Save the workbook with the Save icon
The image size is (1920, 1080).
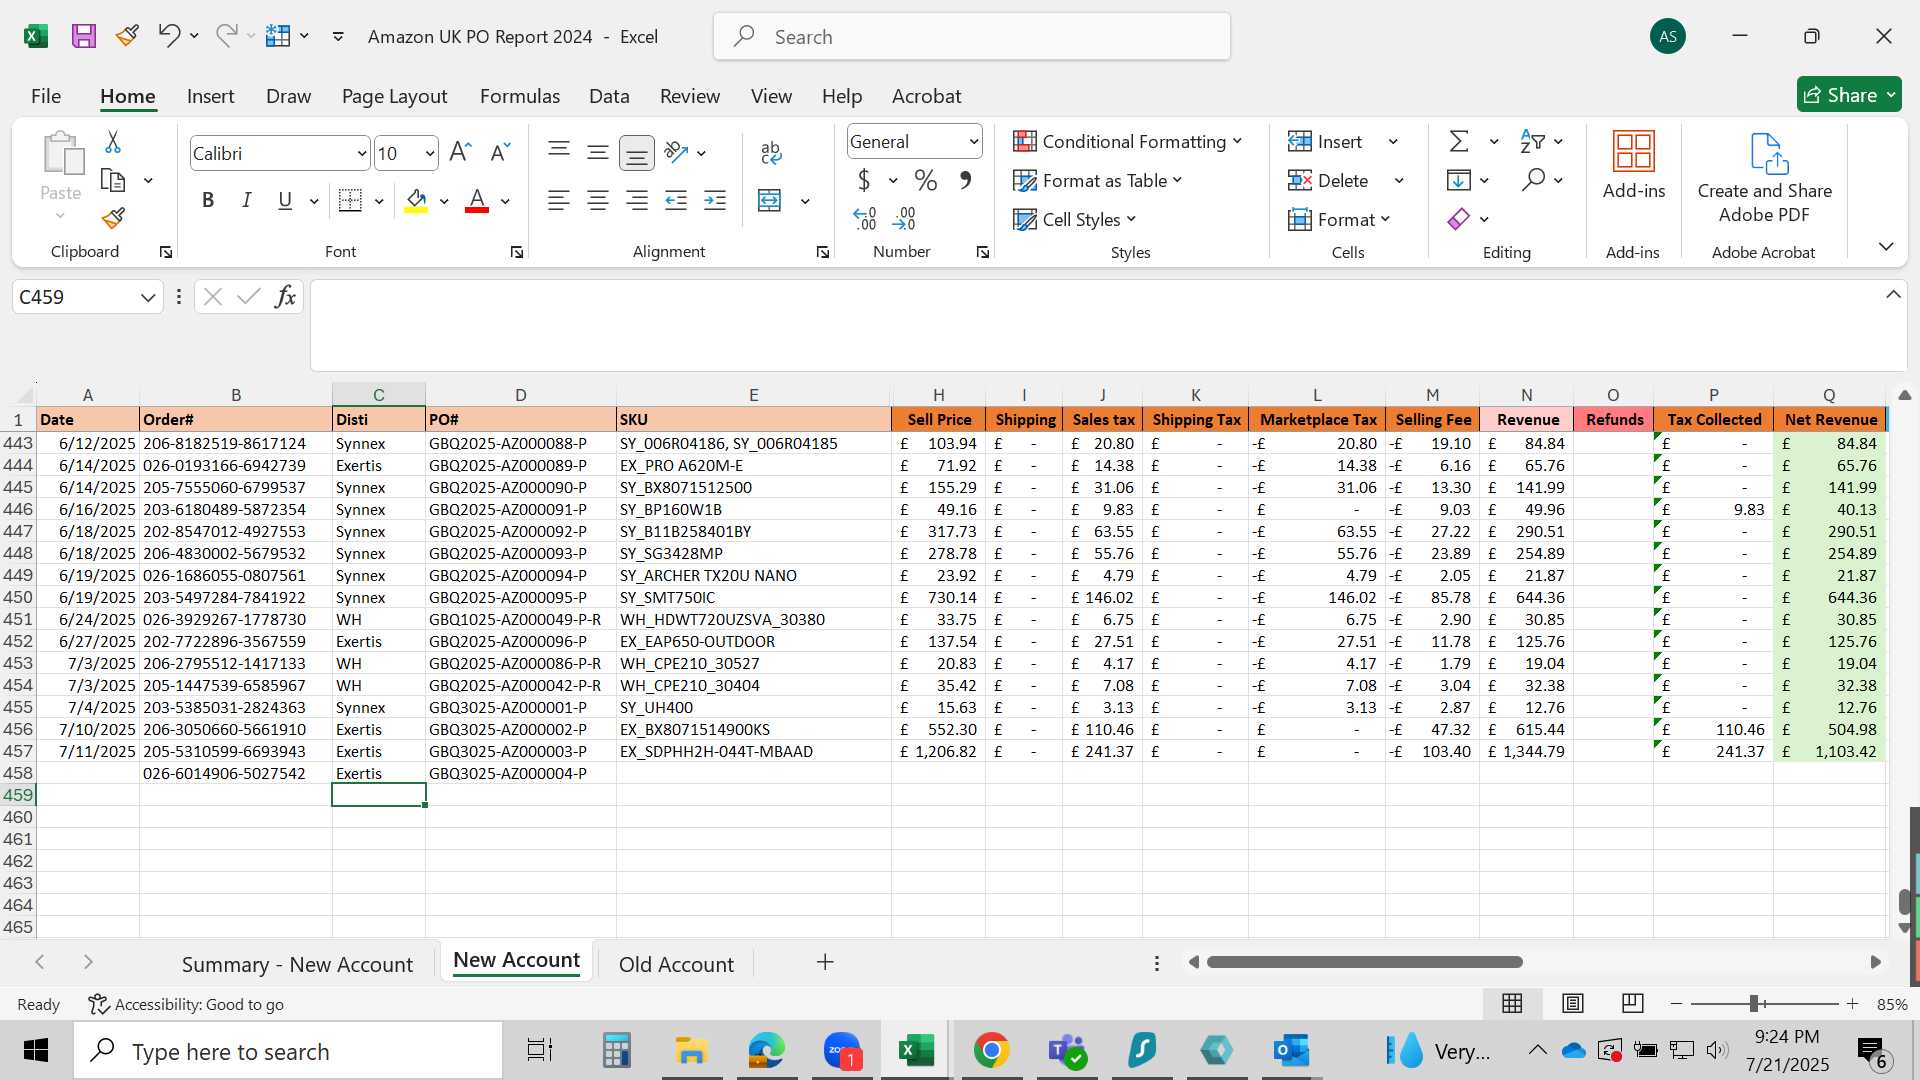[84, 37]
